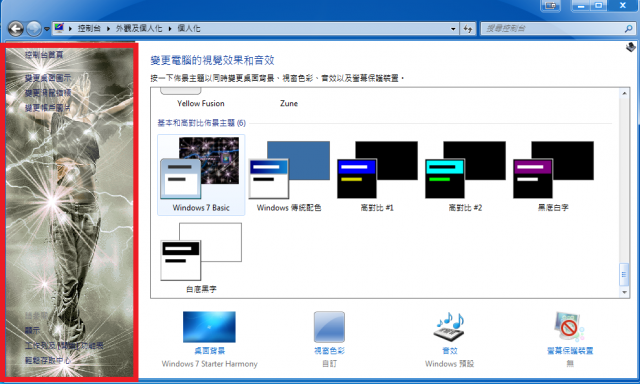Open 變更桌面圖示 link

(x=48, y=78)
